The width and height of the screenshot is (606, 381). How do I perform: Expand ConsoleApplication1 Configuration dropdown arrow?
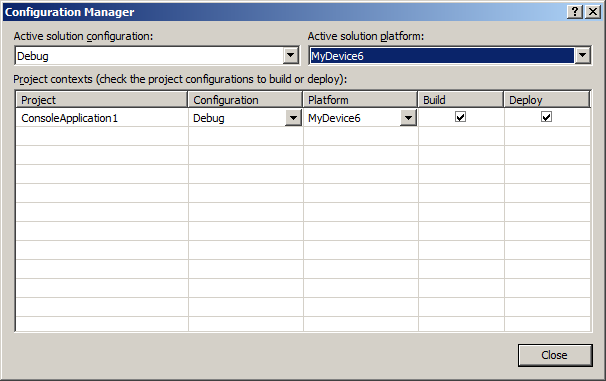click(293, 118)
